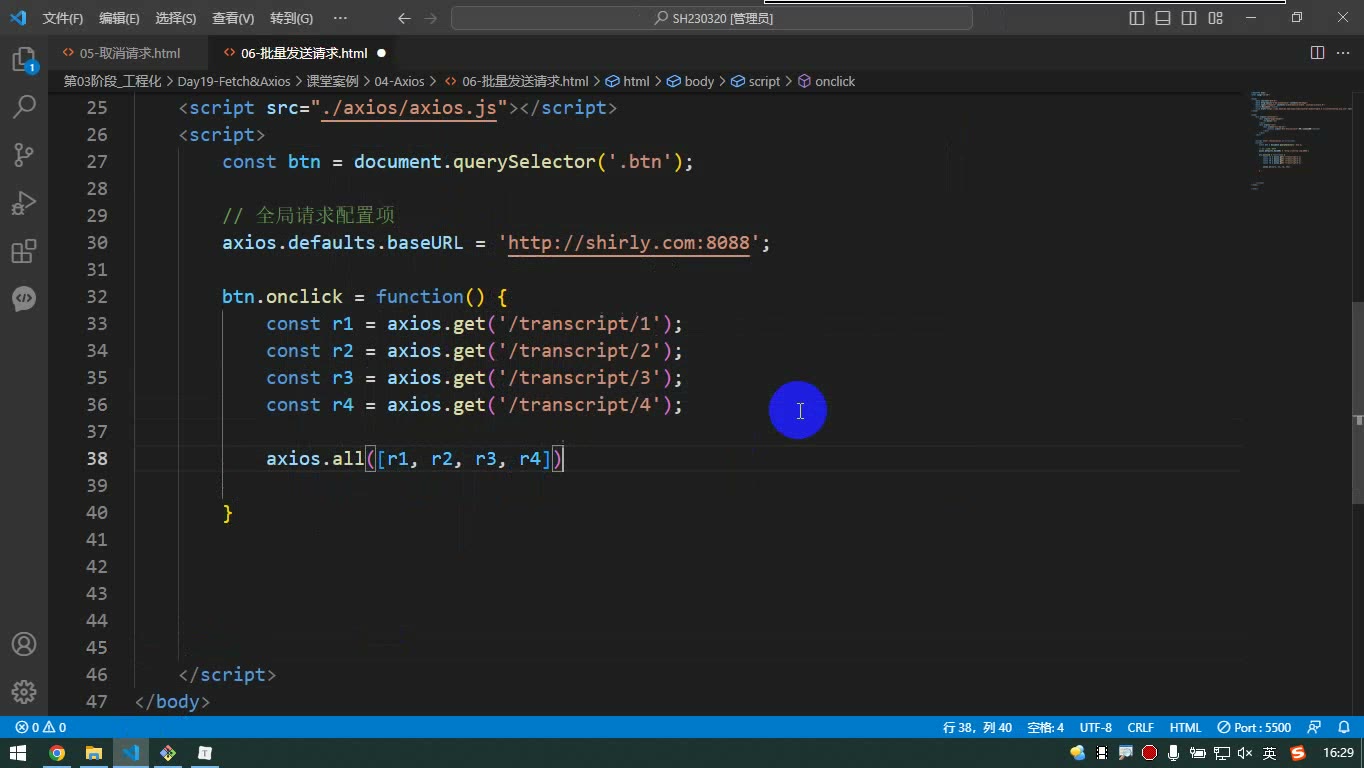Open the notifications bell in status bar
This screenshot has height=768, width=1364.
[1342, 727]
